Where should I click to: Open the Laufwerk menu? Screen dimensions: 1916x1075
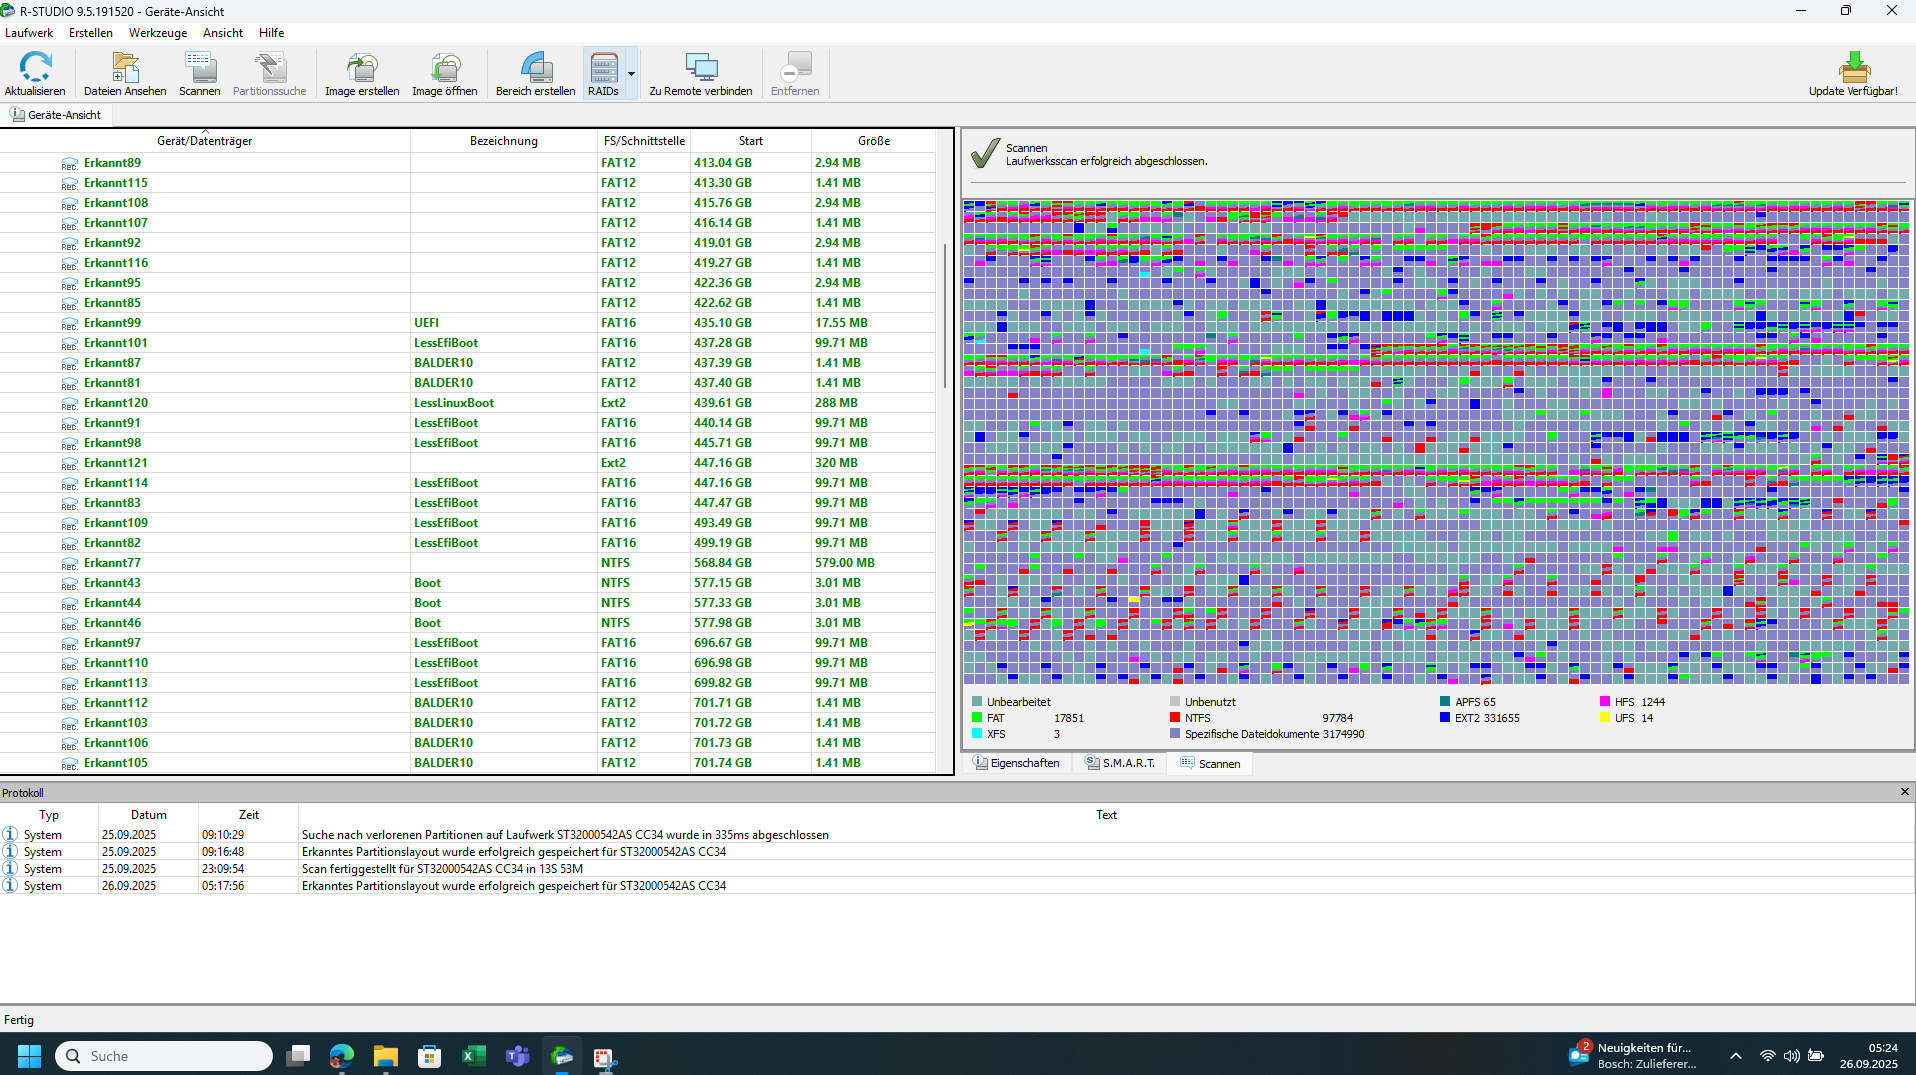pyautogui.click(x=29, y=33)
